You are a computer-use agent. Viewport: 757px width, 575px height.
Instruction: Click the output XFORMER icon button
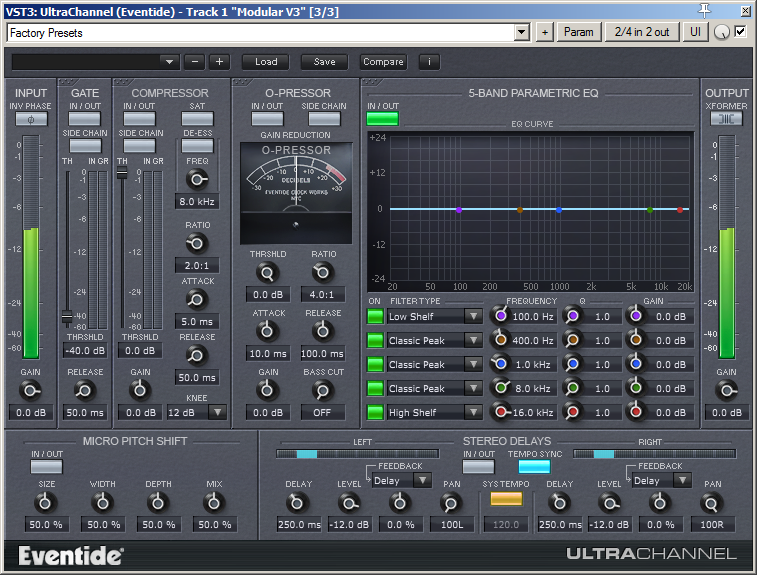click(x=726, y=119)
